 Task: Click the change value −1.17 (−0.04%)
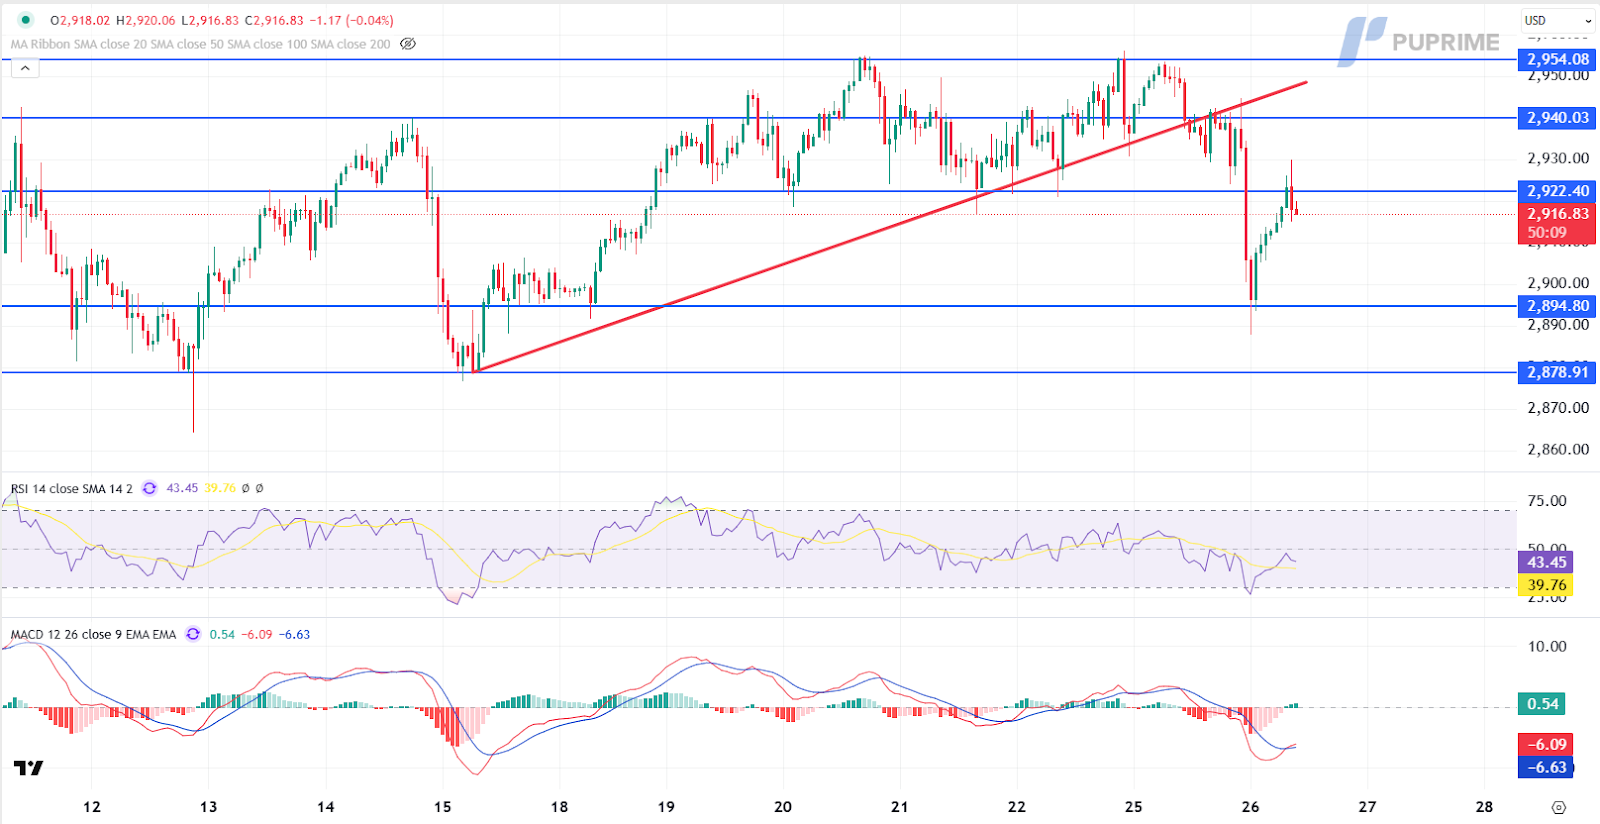click(351, 20)
